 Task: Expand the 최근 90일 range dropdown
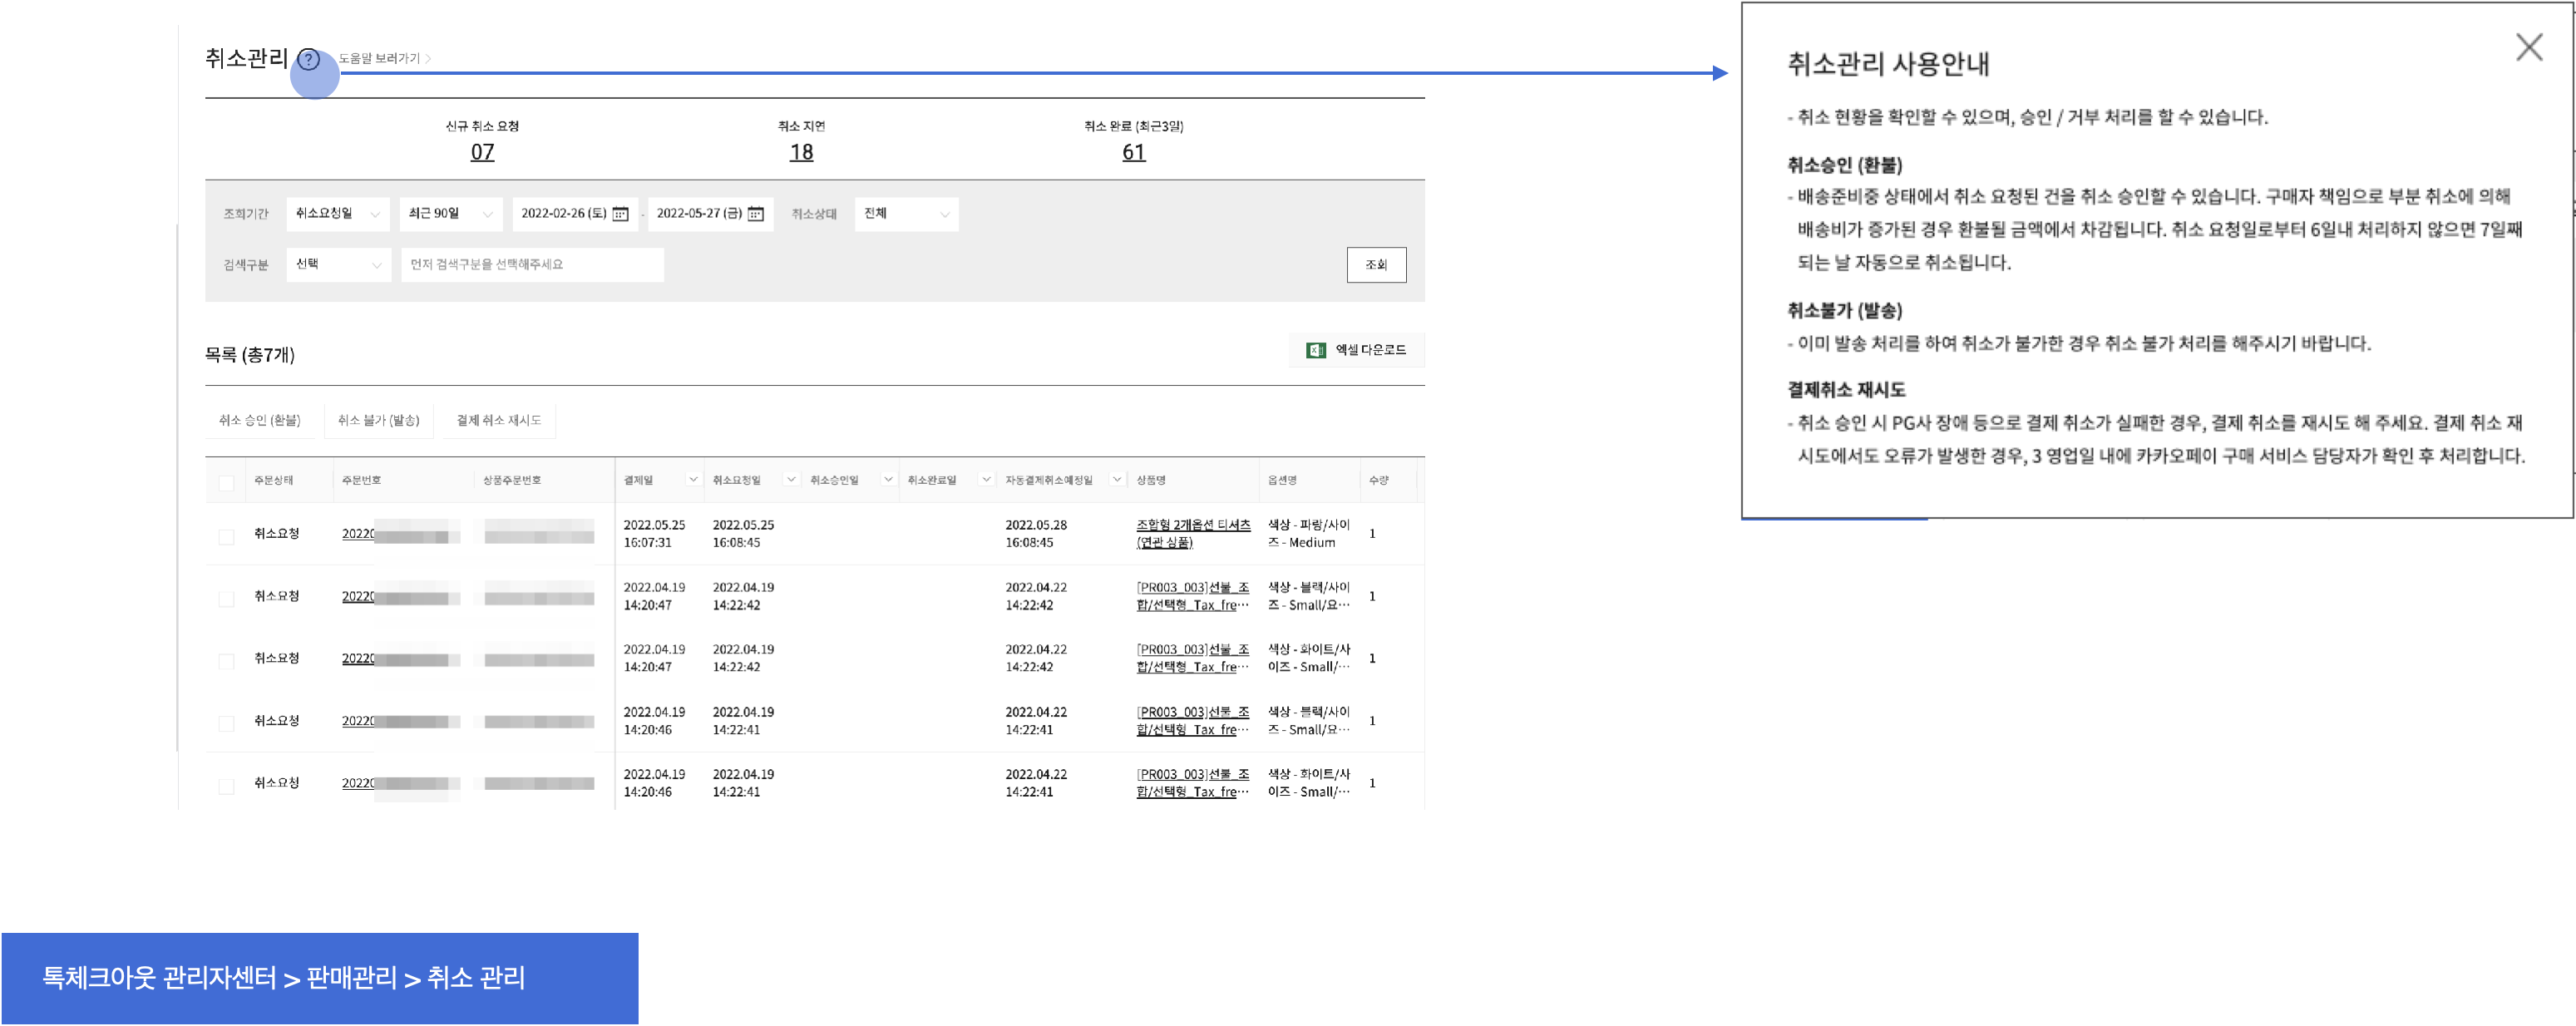450,214
